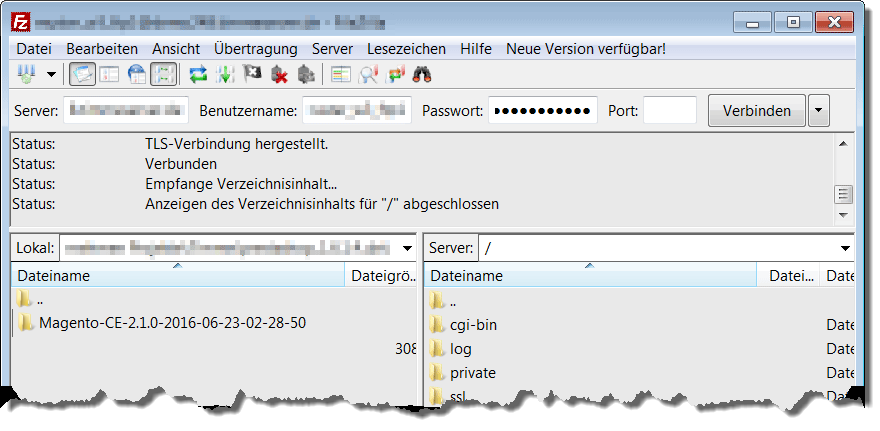Click the Passwort input field
The height and width of the screenshot is (431, 880).
coord(543,110)
